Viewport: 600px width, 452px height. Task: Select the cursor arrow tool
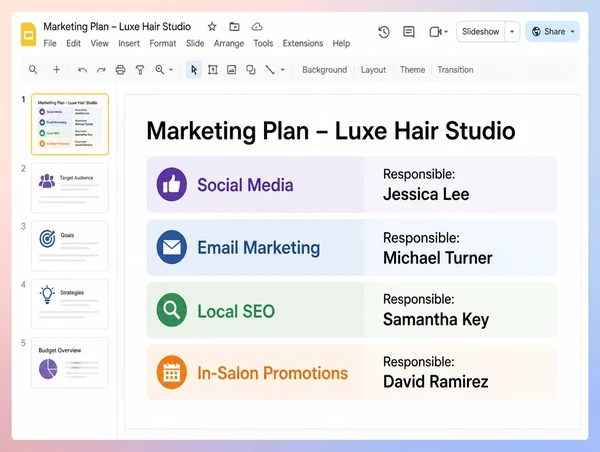(194, 70)
